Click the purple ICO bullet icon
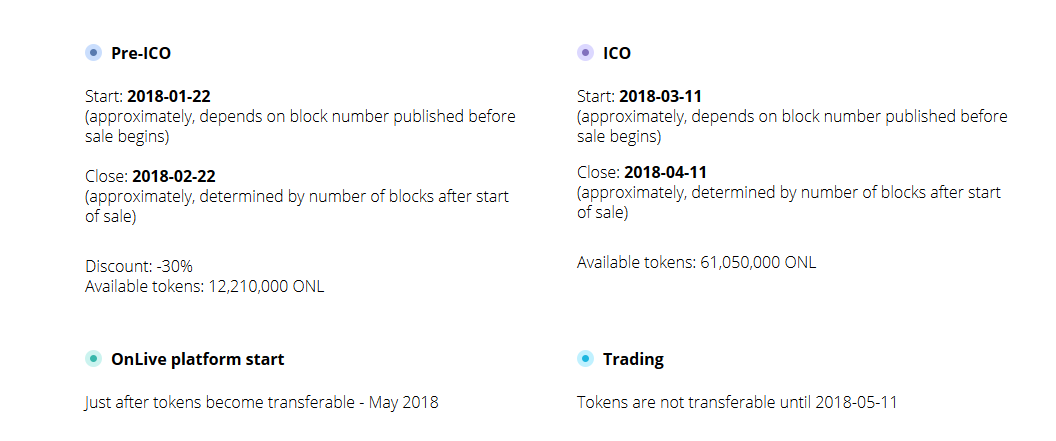The image size is (1056, 441). (585, 53)
